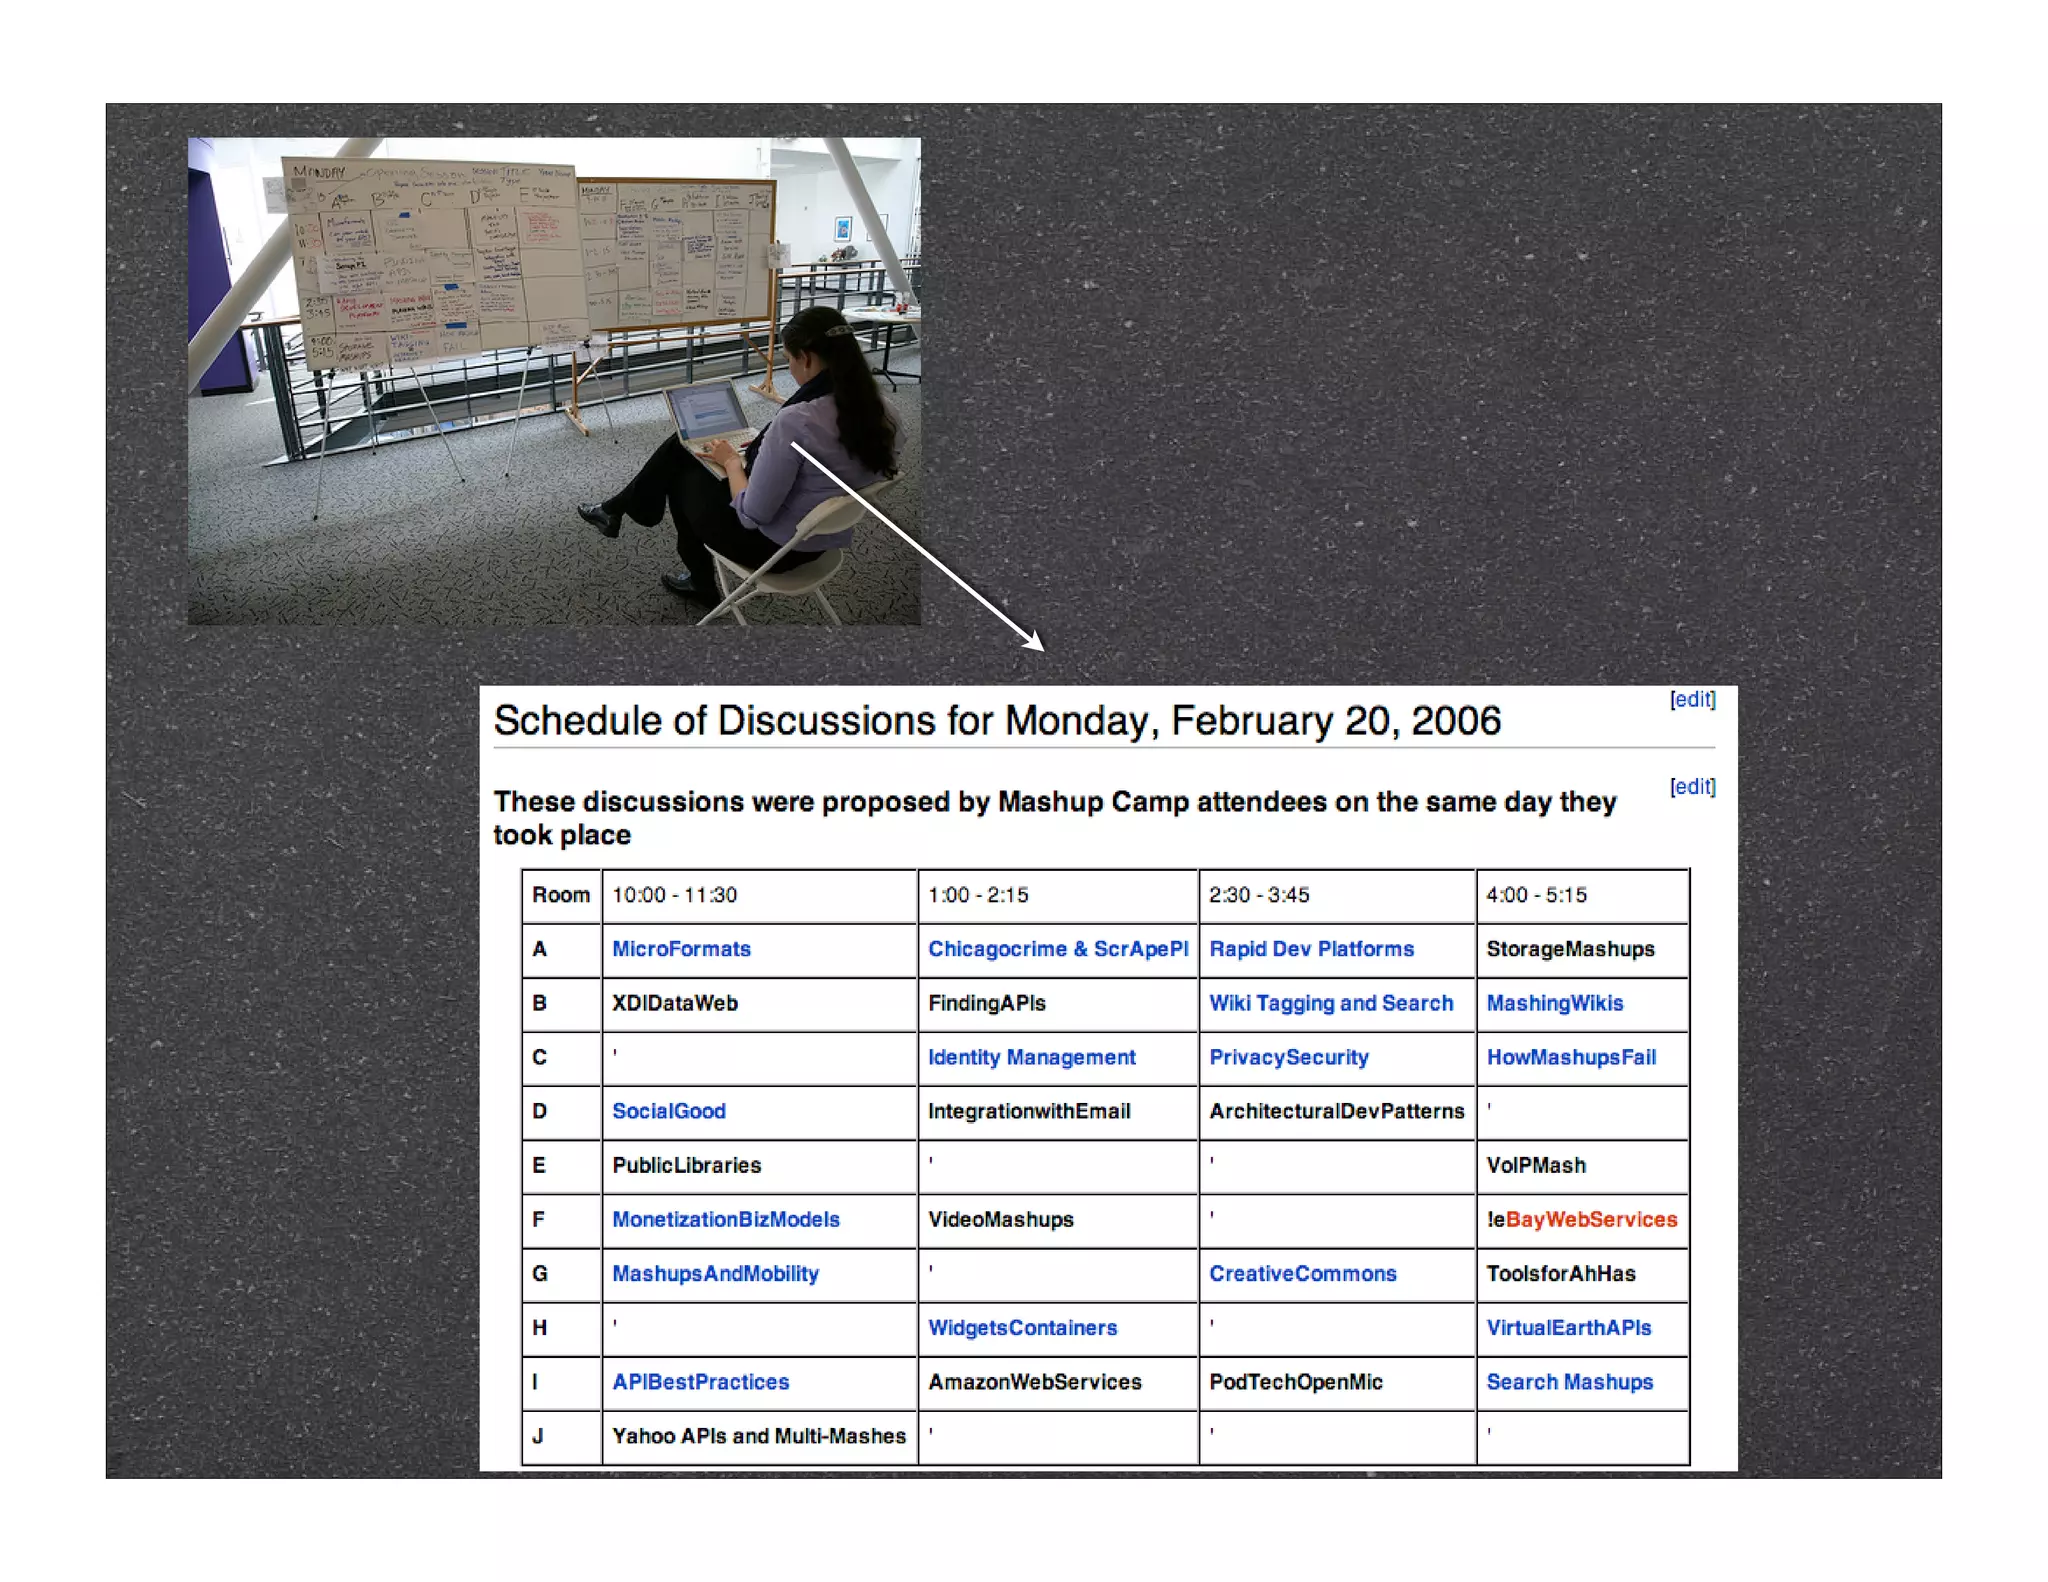Open the CreativeCommons link
Screen dimensions: 2048x1582
point(1302,1273)
